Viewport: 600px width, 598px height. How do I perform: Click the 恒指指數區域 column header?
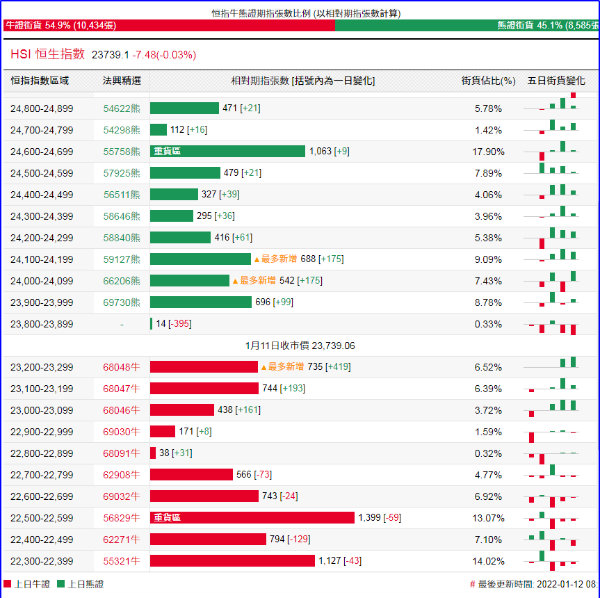40,81
